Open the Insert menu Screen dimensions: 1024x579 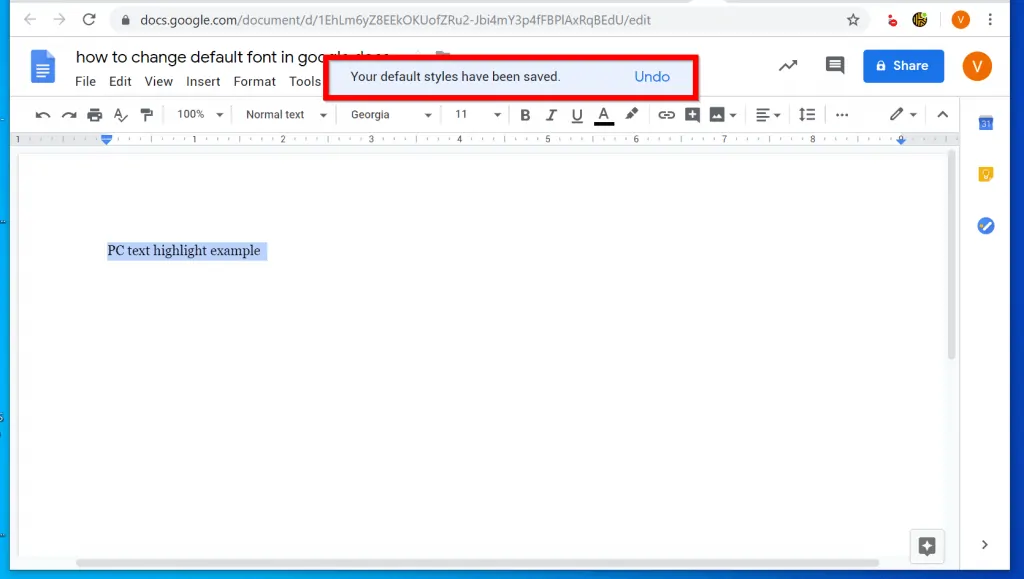click(x=203, y=81)
